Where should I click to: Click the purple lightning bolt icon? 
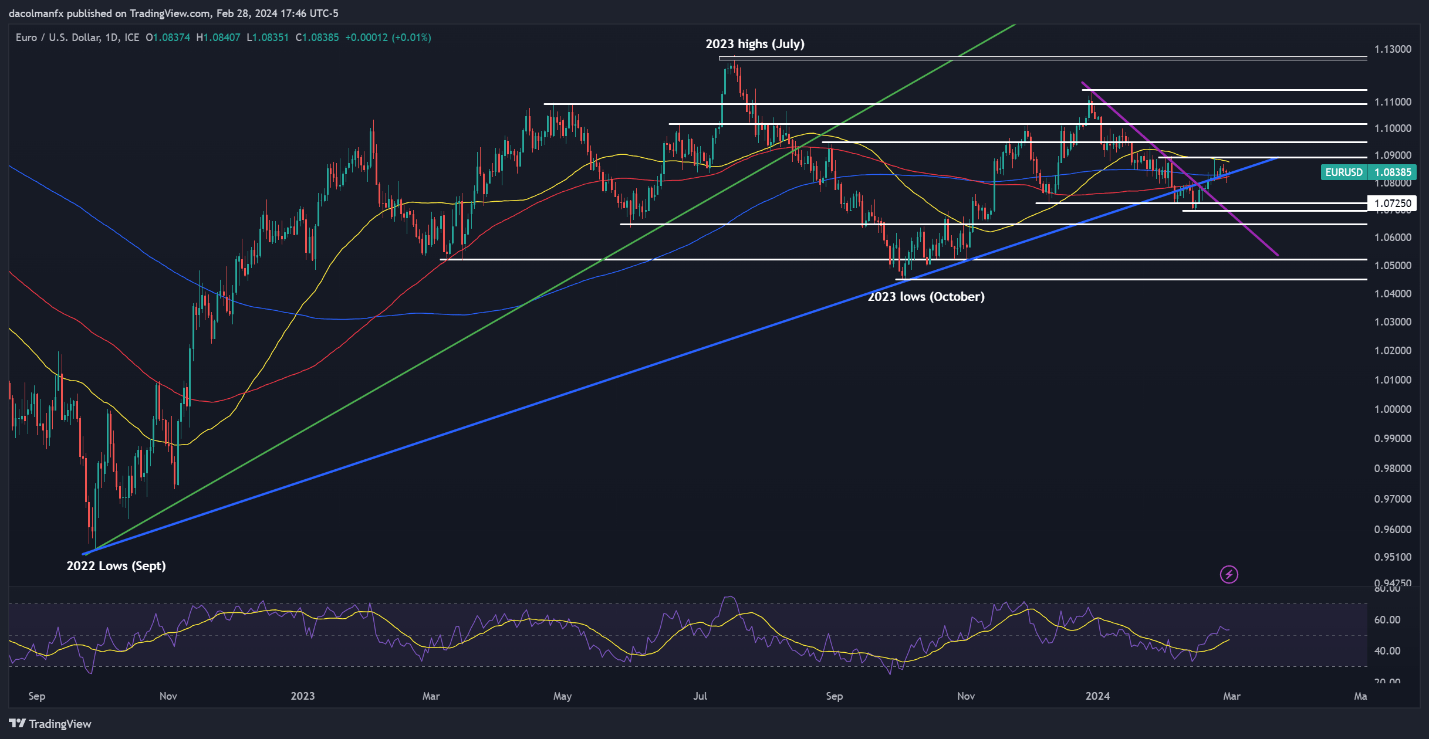tap(1230, 574)
